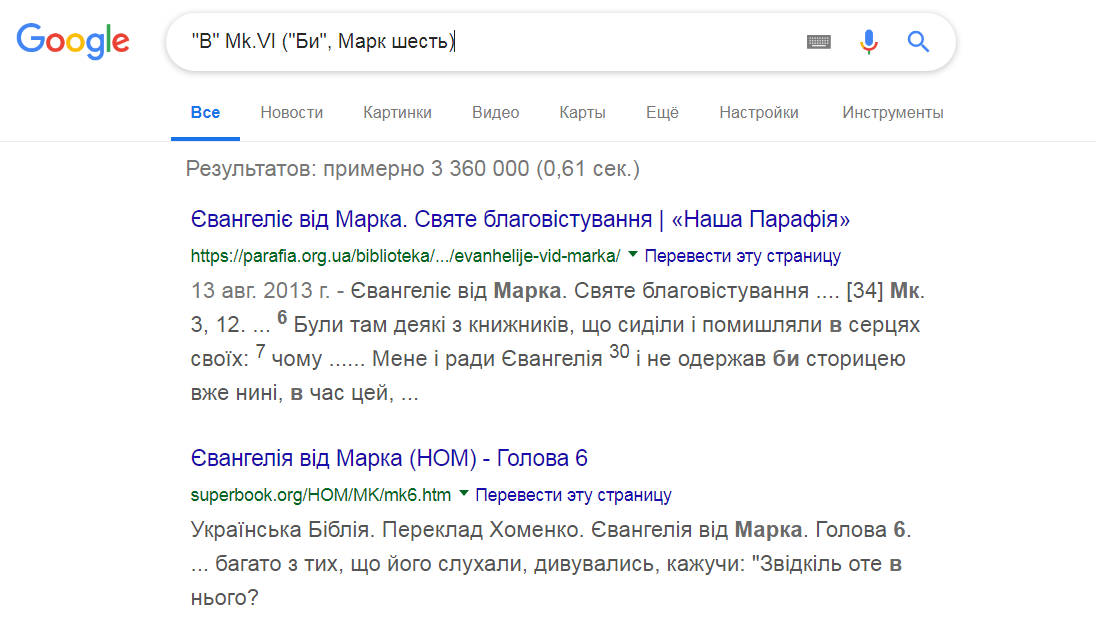This screenshot has width=1096, height=634.
Task: Expand dropdown arrow next to superbook.org URL
Action: (463, 493)
